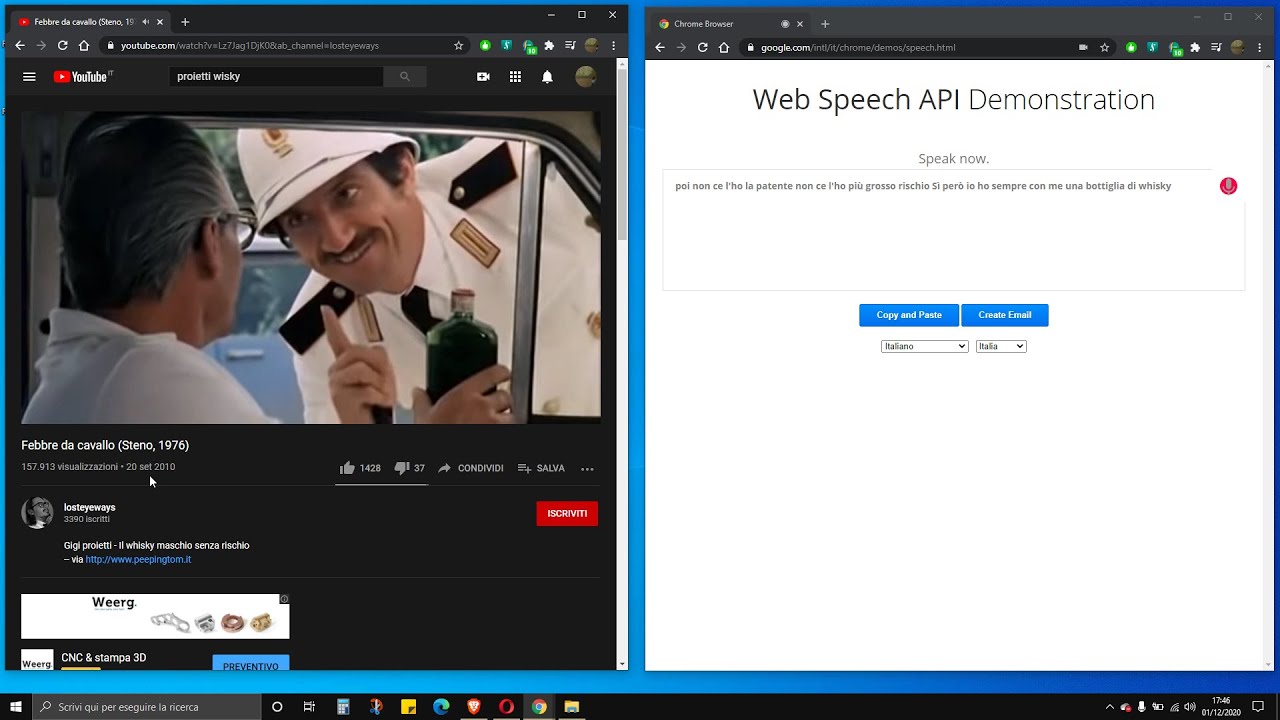Open the Italiano language dropdown

pos(925,346)
